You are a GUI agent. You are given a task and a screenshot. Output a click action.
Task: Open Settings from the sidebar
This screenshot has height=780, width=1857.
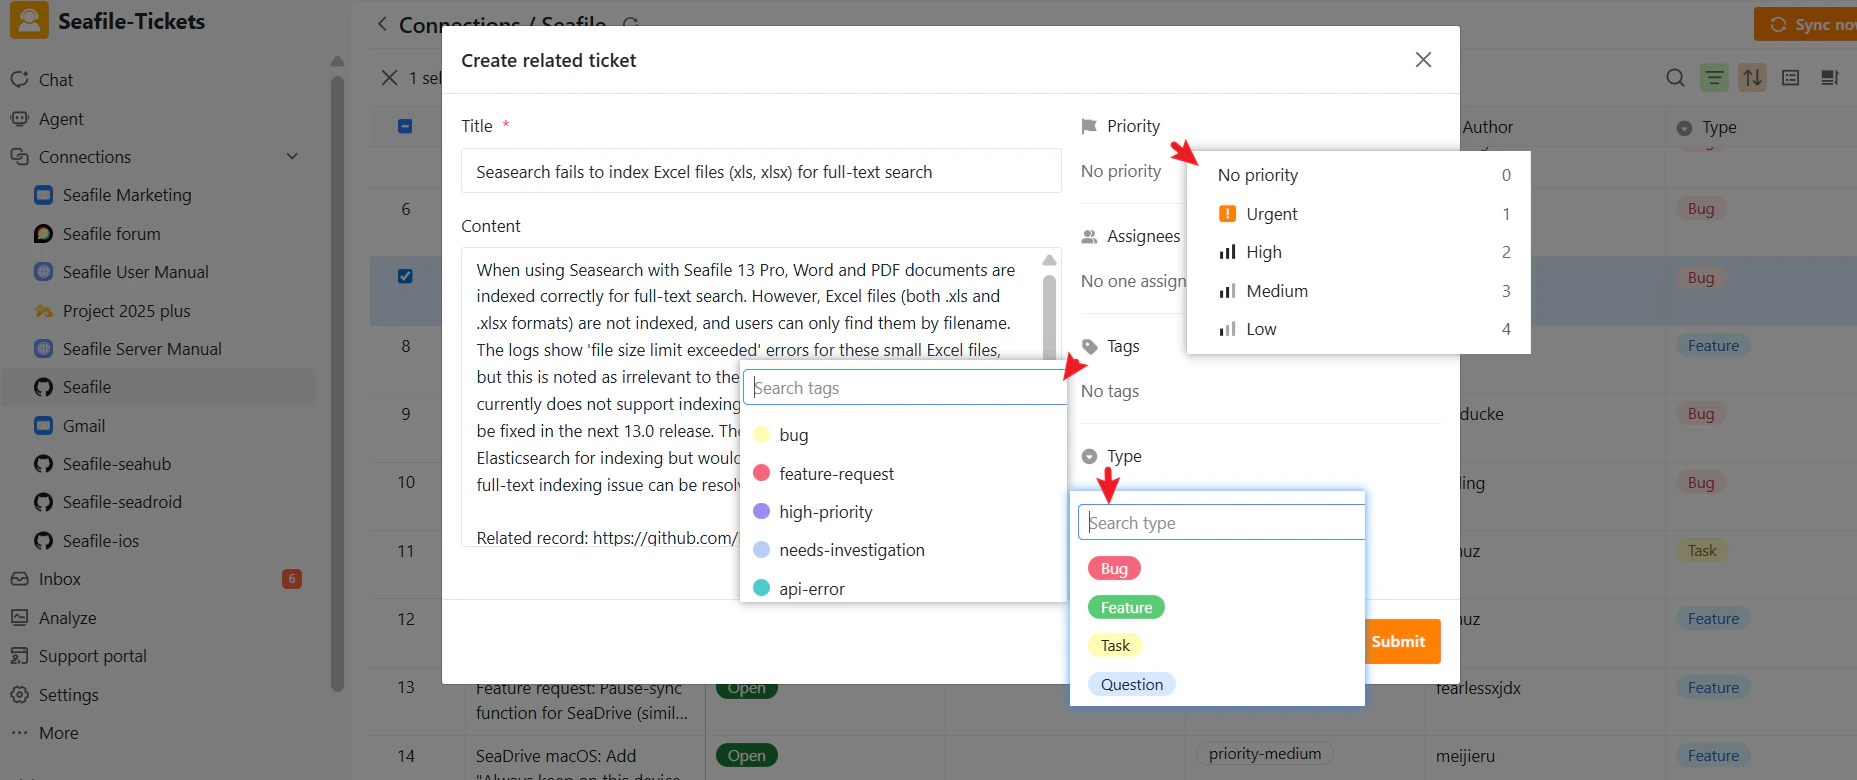click(68, 695)
